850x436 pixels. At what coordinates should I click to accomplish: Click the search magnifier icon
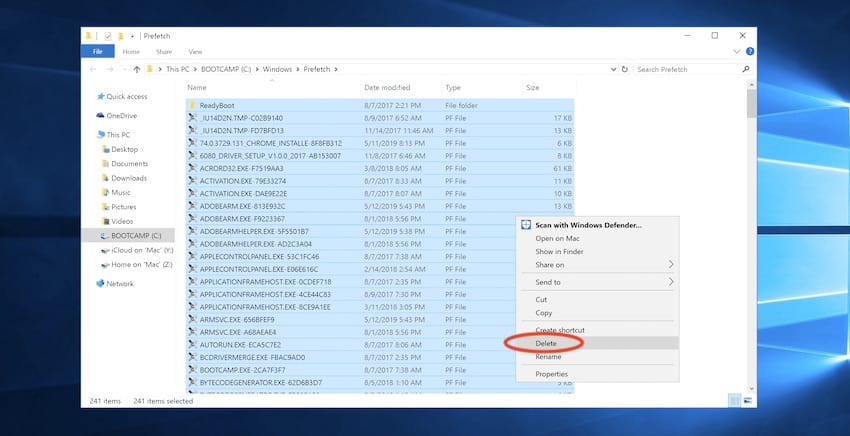(x=746, y=69)
